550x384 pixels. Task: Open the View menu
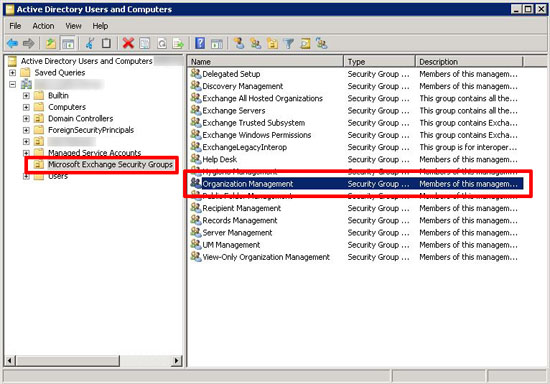[73, 26]
